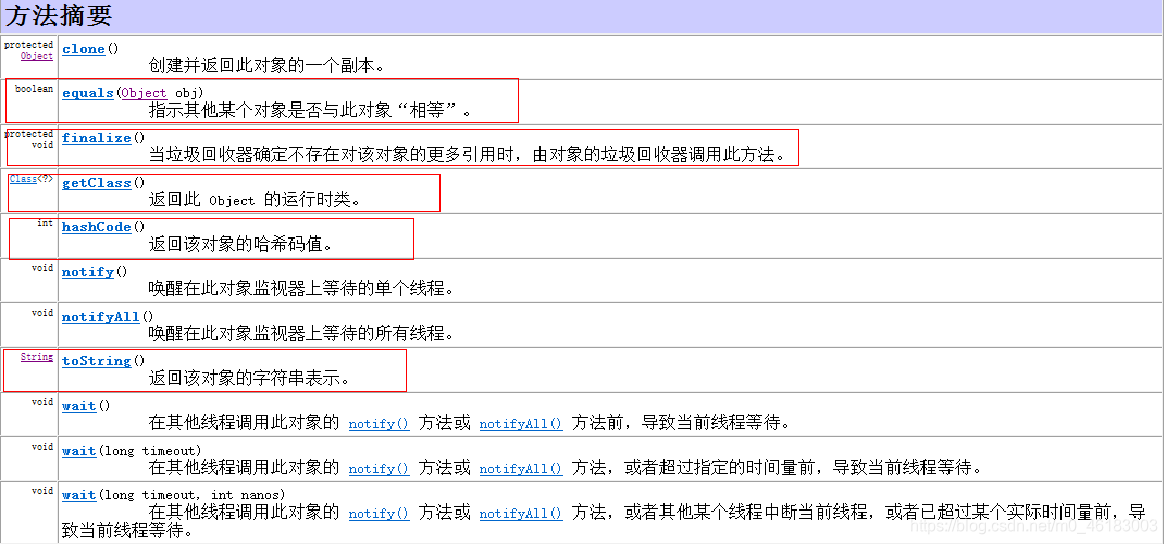1167x544 pixels.
Task: Follow notifyAll() link in wait(long timeout, int nanos) description
Action: pyautogui.click(x=521, y=513)
